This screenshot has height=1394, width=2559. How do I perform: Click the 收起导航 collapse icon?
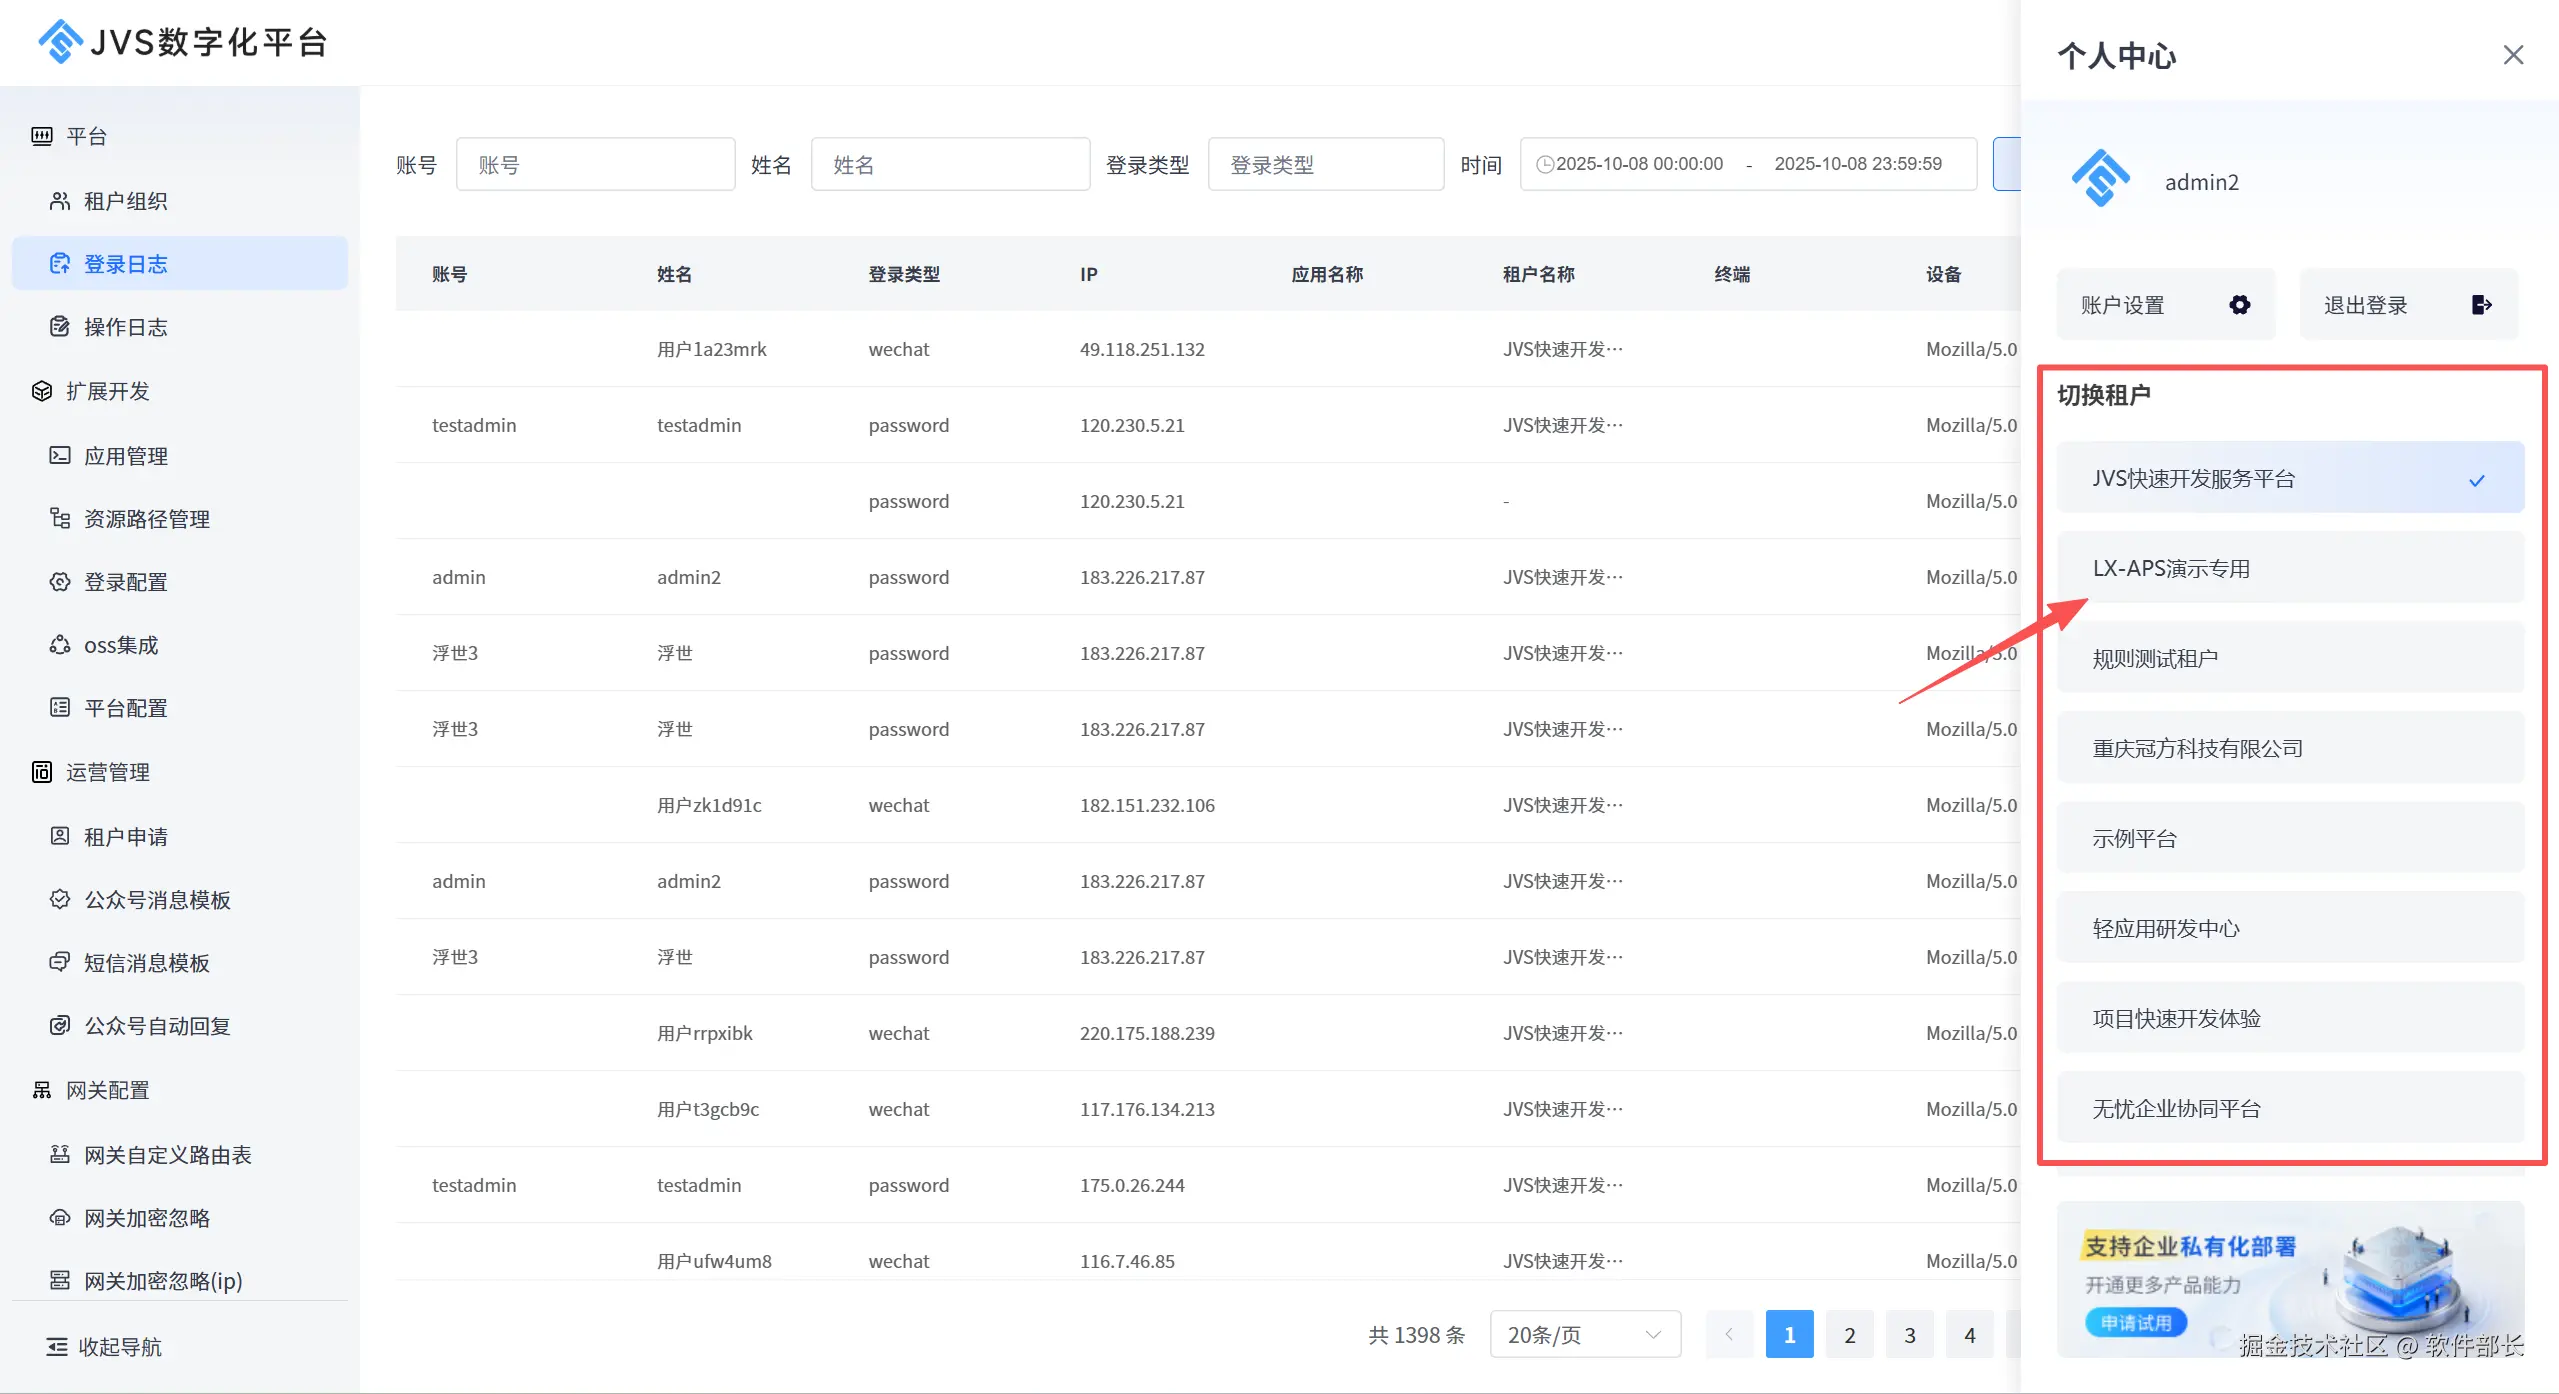pyautogui.click(x=57, y=1346)
